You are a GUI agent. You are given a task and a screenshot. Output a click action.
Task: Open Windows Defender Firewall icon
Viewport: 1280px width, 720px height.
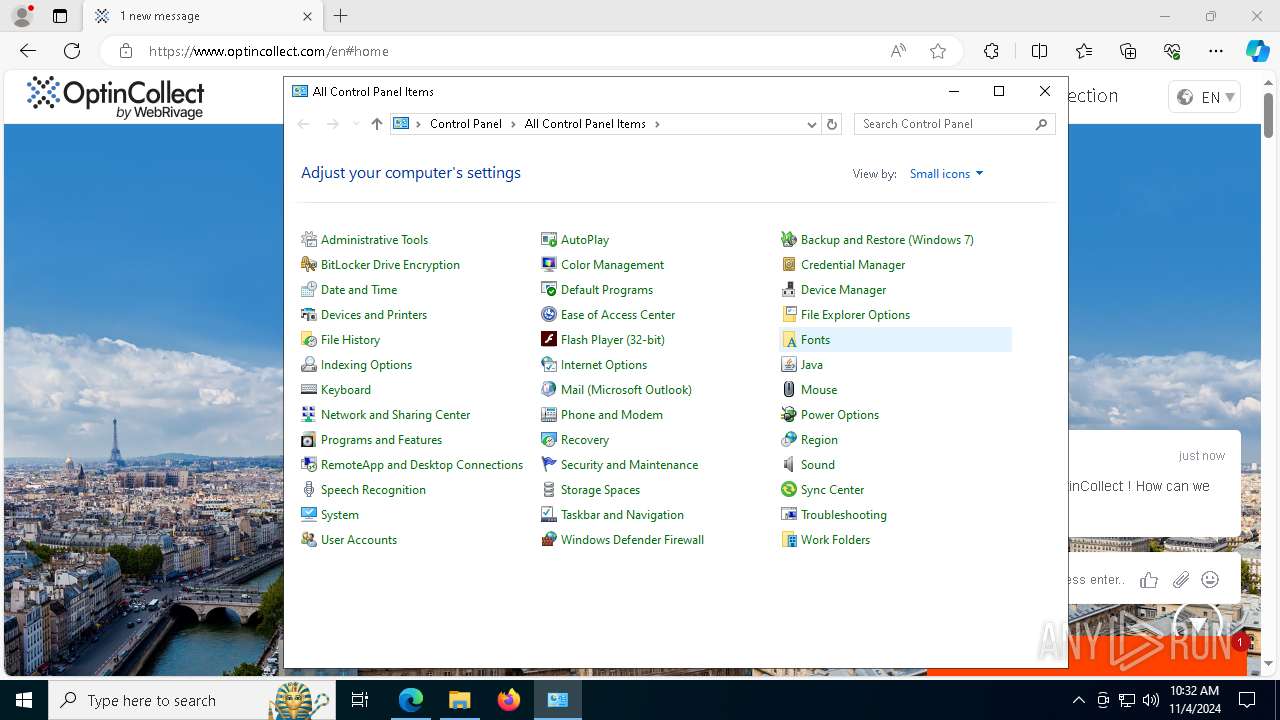coord(549,540)
